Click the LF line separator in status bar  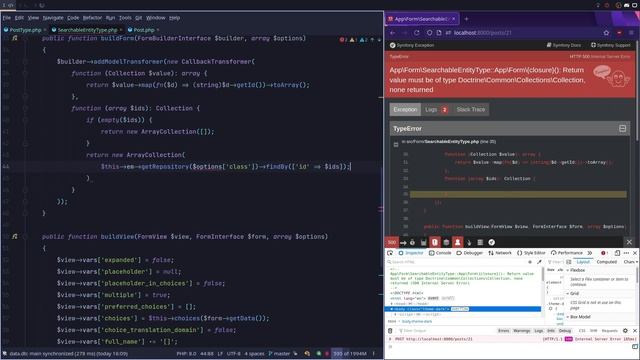tap(220, 354)
